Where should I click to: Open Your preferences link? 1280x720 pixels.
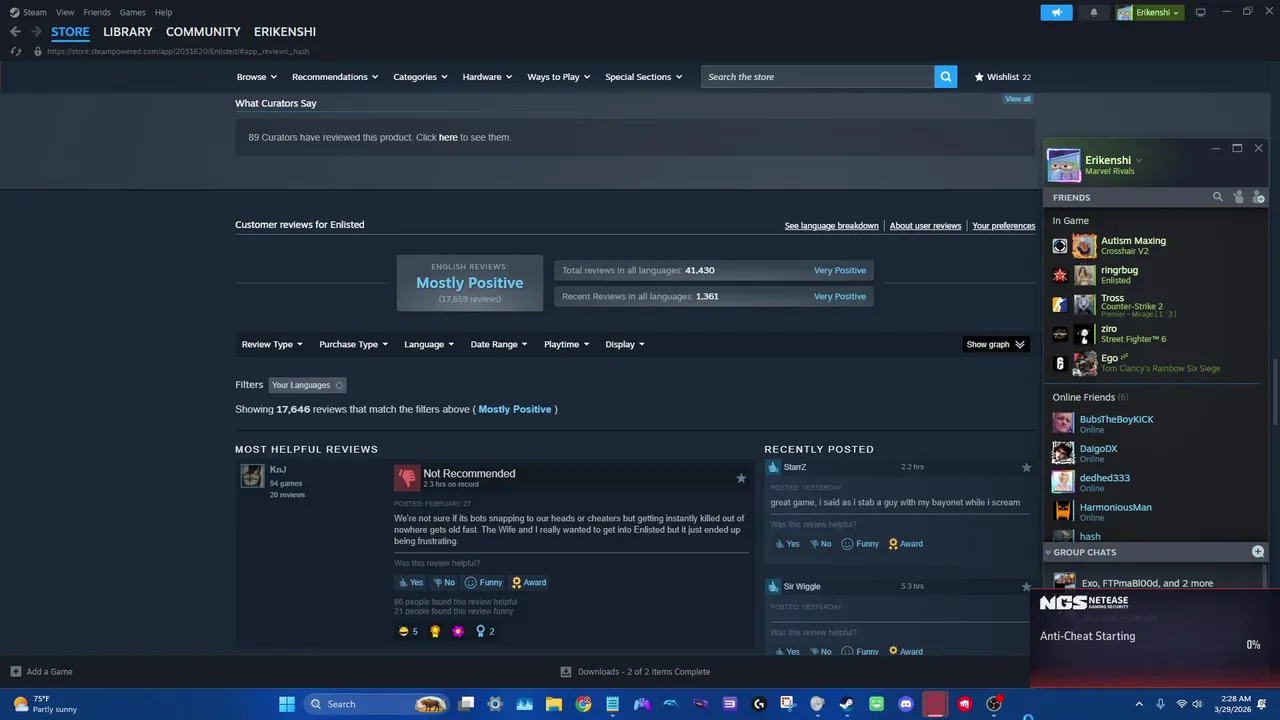(1003, 226)
